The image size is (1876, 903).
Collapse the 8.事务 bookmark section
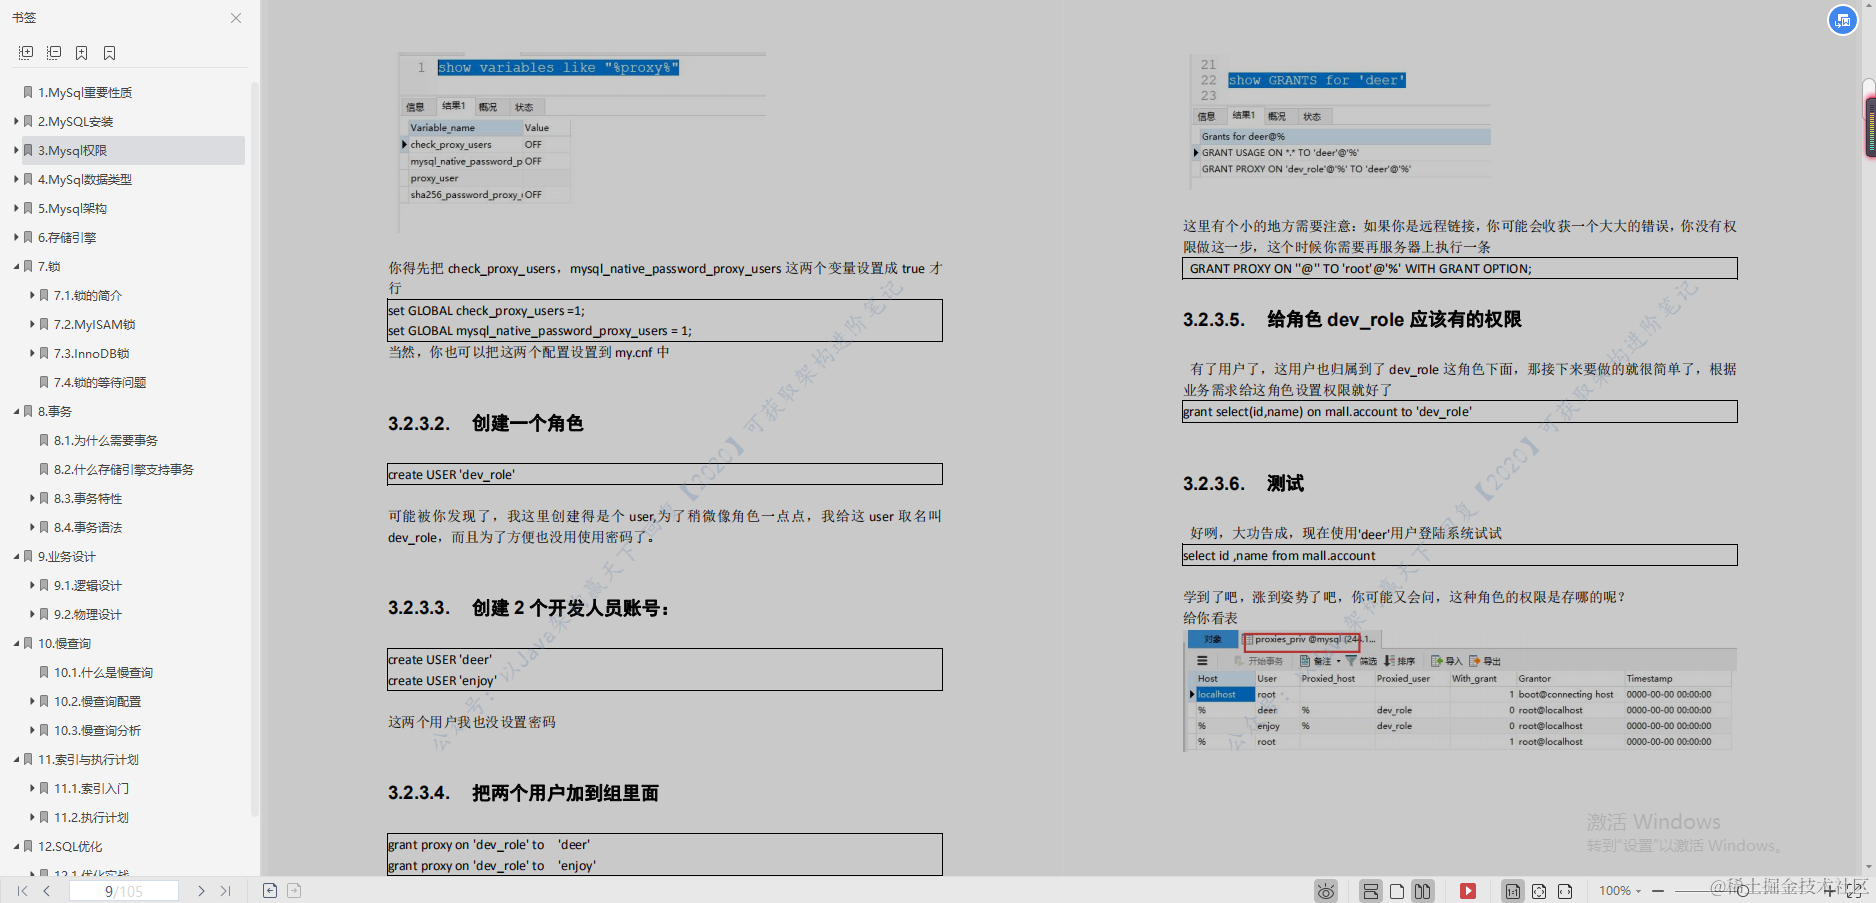[16, 412]
